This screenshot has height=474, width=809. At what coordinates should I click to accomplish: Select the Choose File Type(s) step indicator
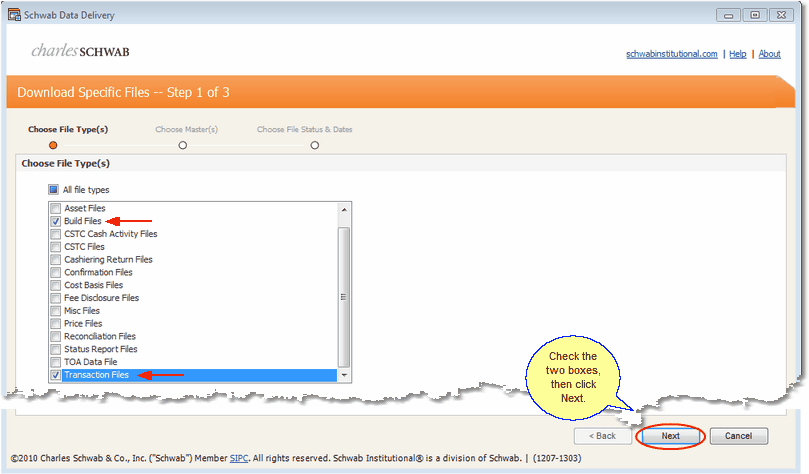pyautogui.click(x=53, y=145)
